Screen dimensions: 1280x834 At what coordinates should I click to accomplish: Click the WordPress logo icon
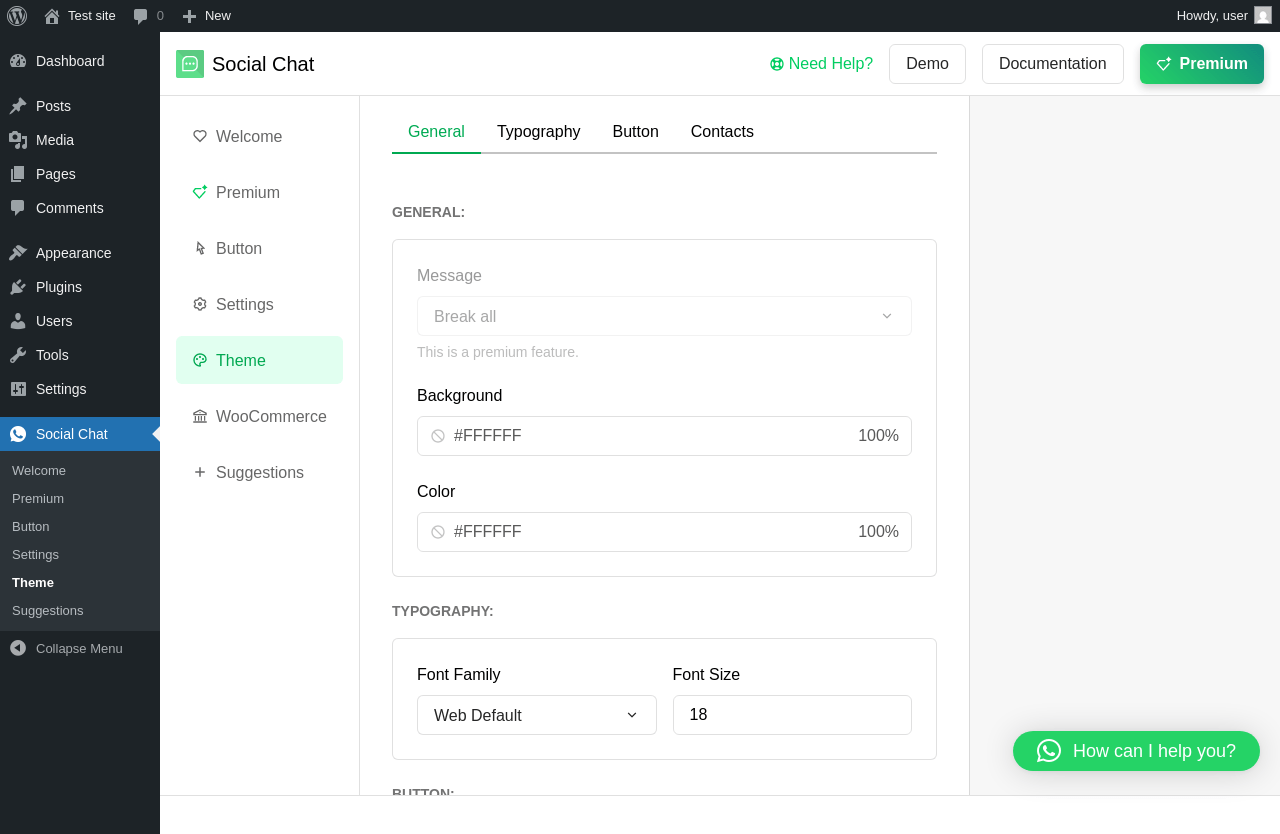click(17, 16)
